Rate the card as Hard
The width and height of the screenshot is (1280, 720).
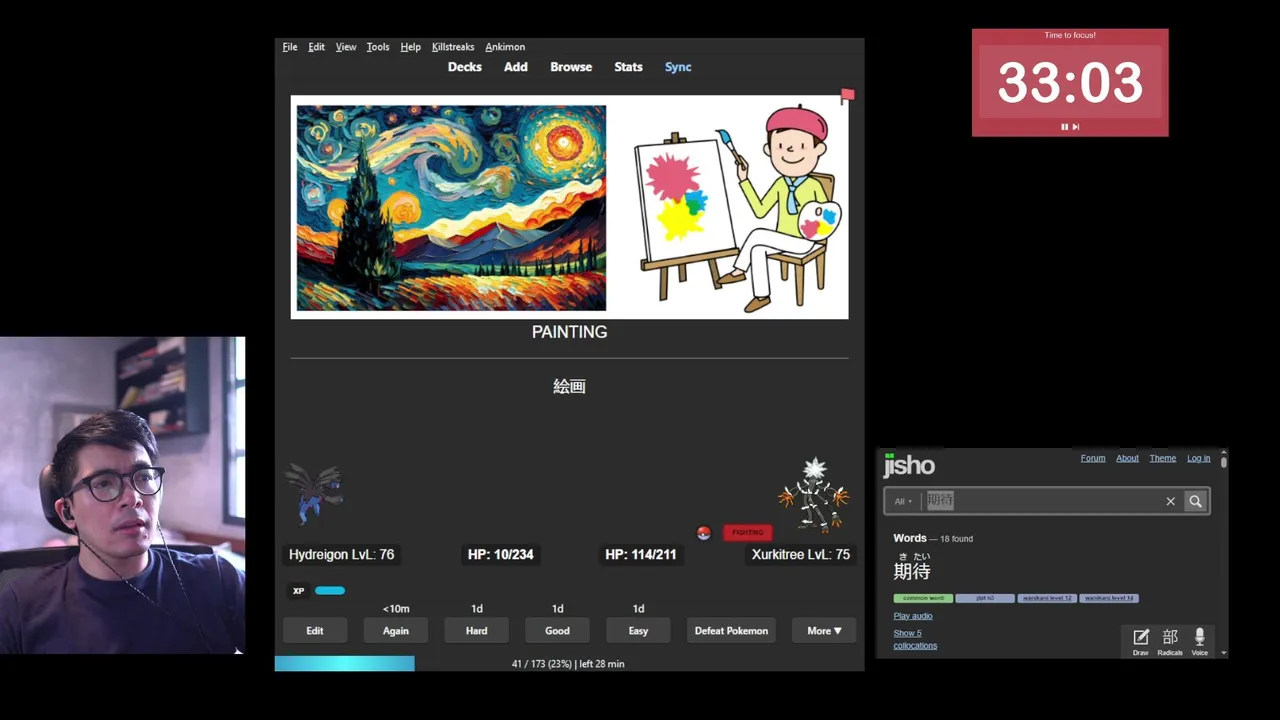point(477,631)
